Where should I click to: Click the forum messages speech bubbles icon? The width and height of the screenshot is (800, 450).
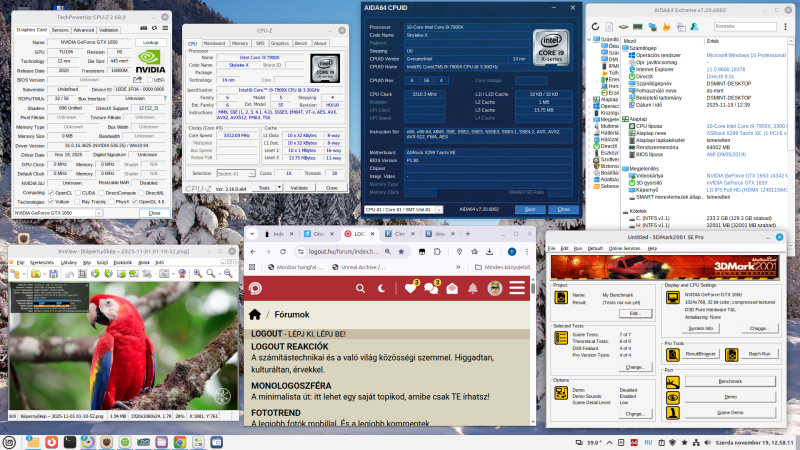[x=432, y=288]
